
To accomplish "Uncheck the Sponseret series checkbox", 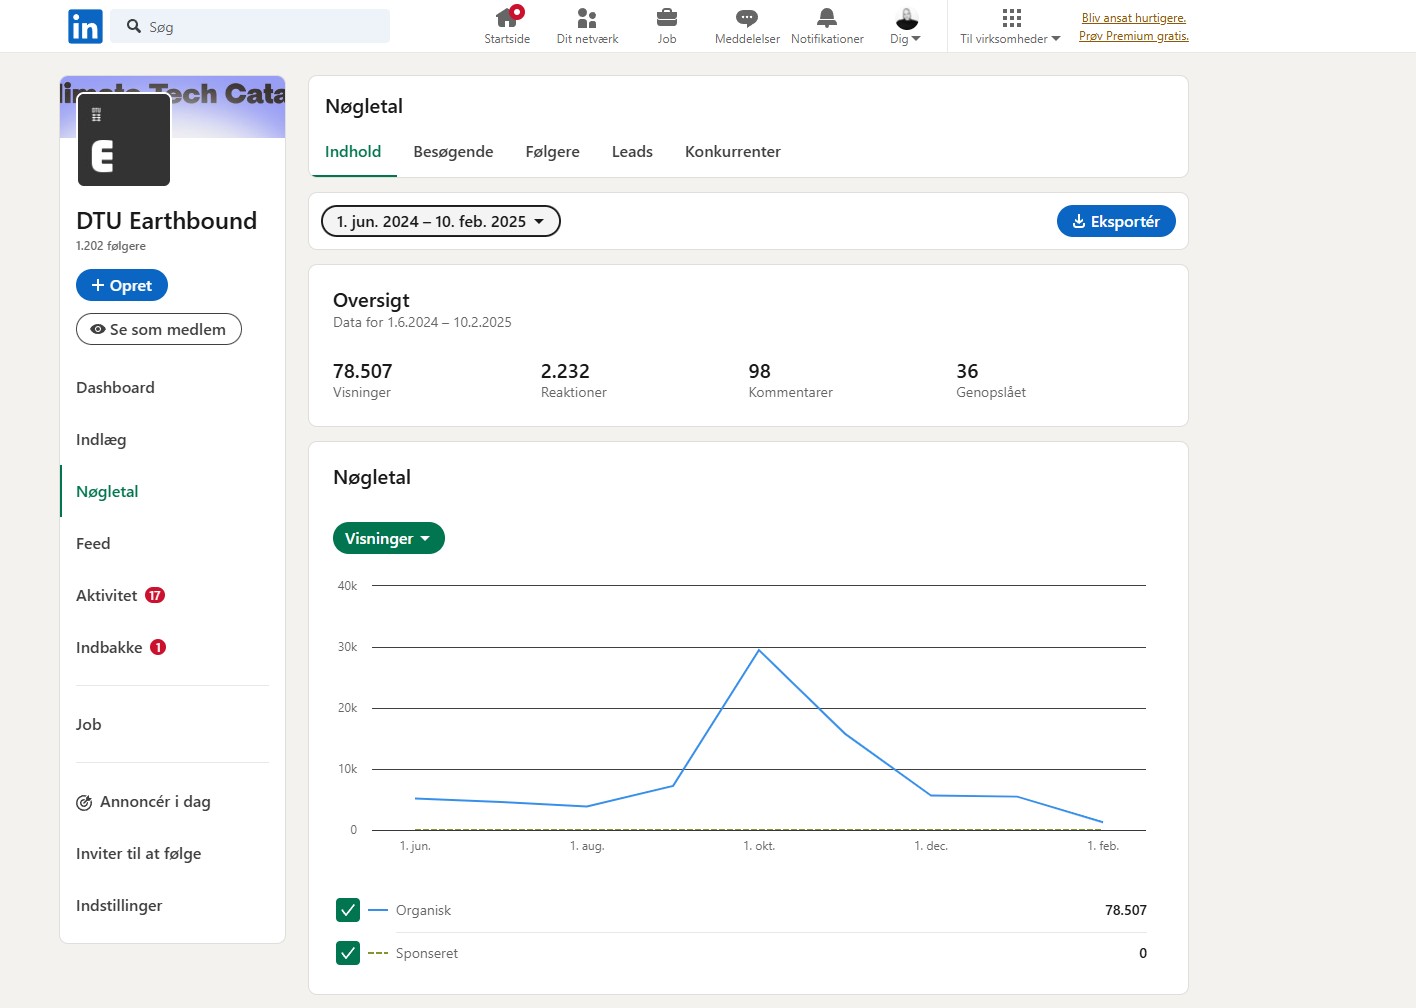I will [x=348, y=953].
